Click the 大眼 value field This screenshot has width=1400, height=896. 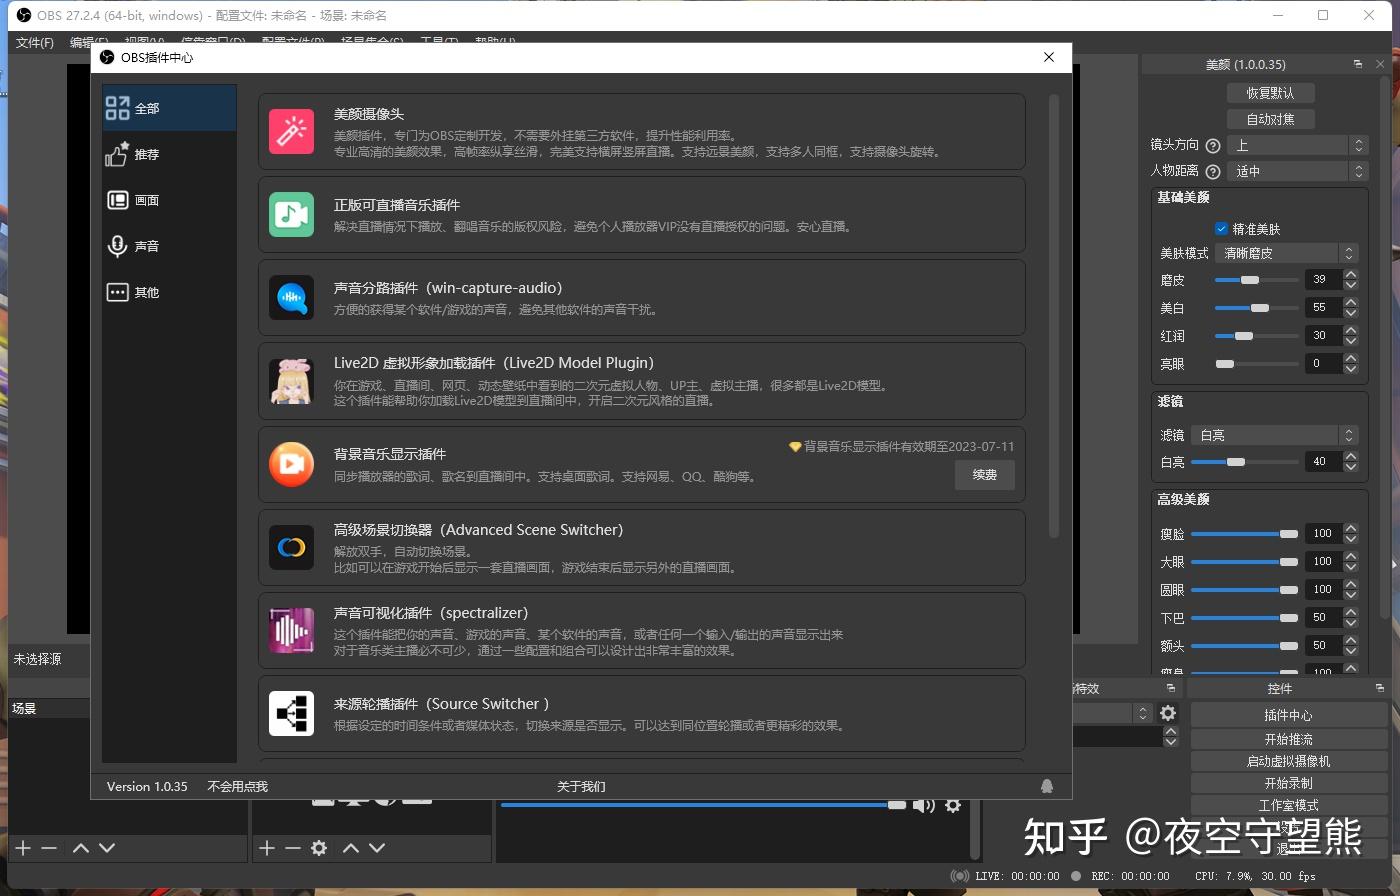click(1323, 561)
